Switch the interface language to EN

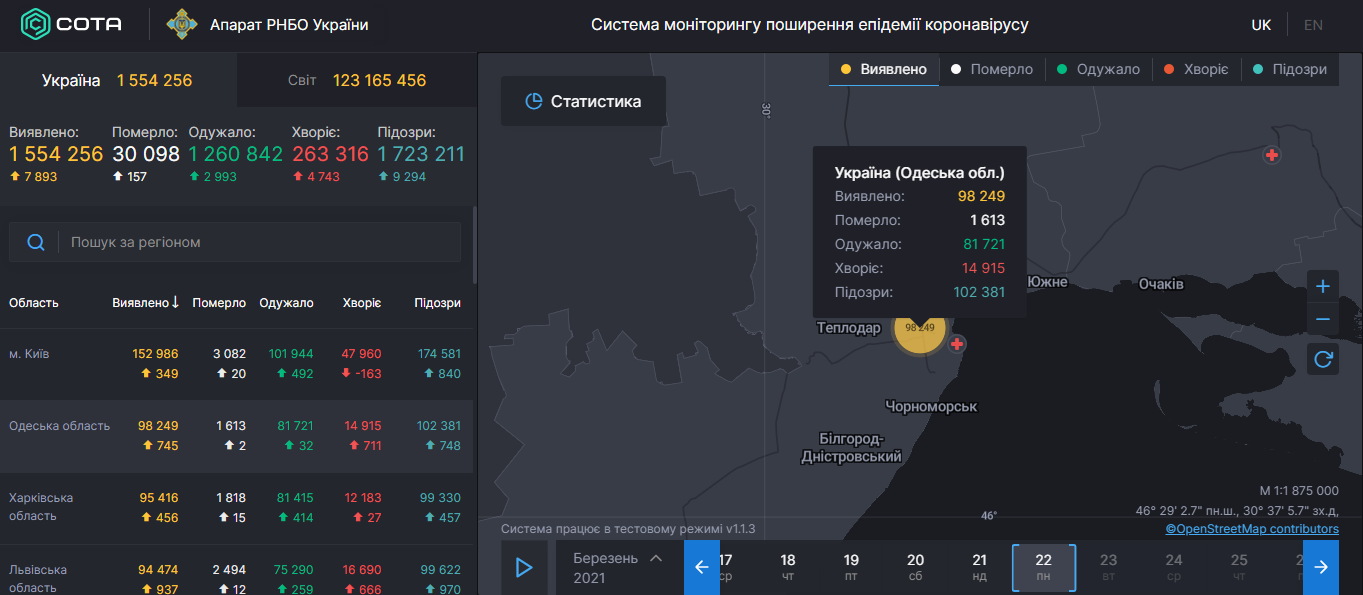[x=1313, y=24]
